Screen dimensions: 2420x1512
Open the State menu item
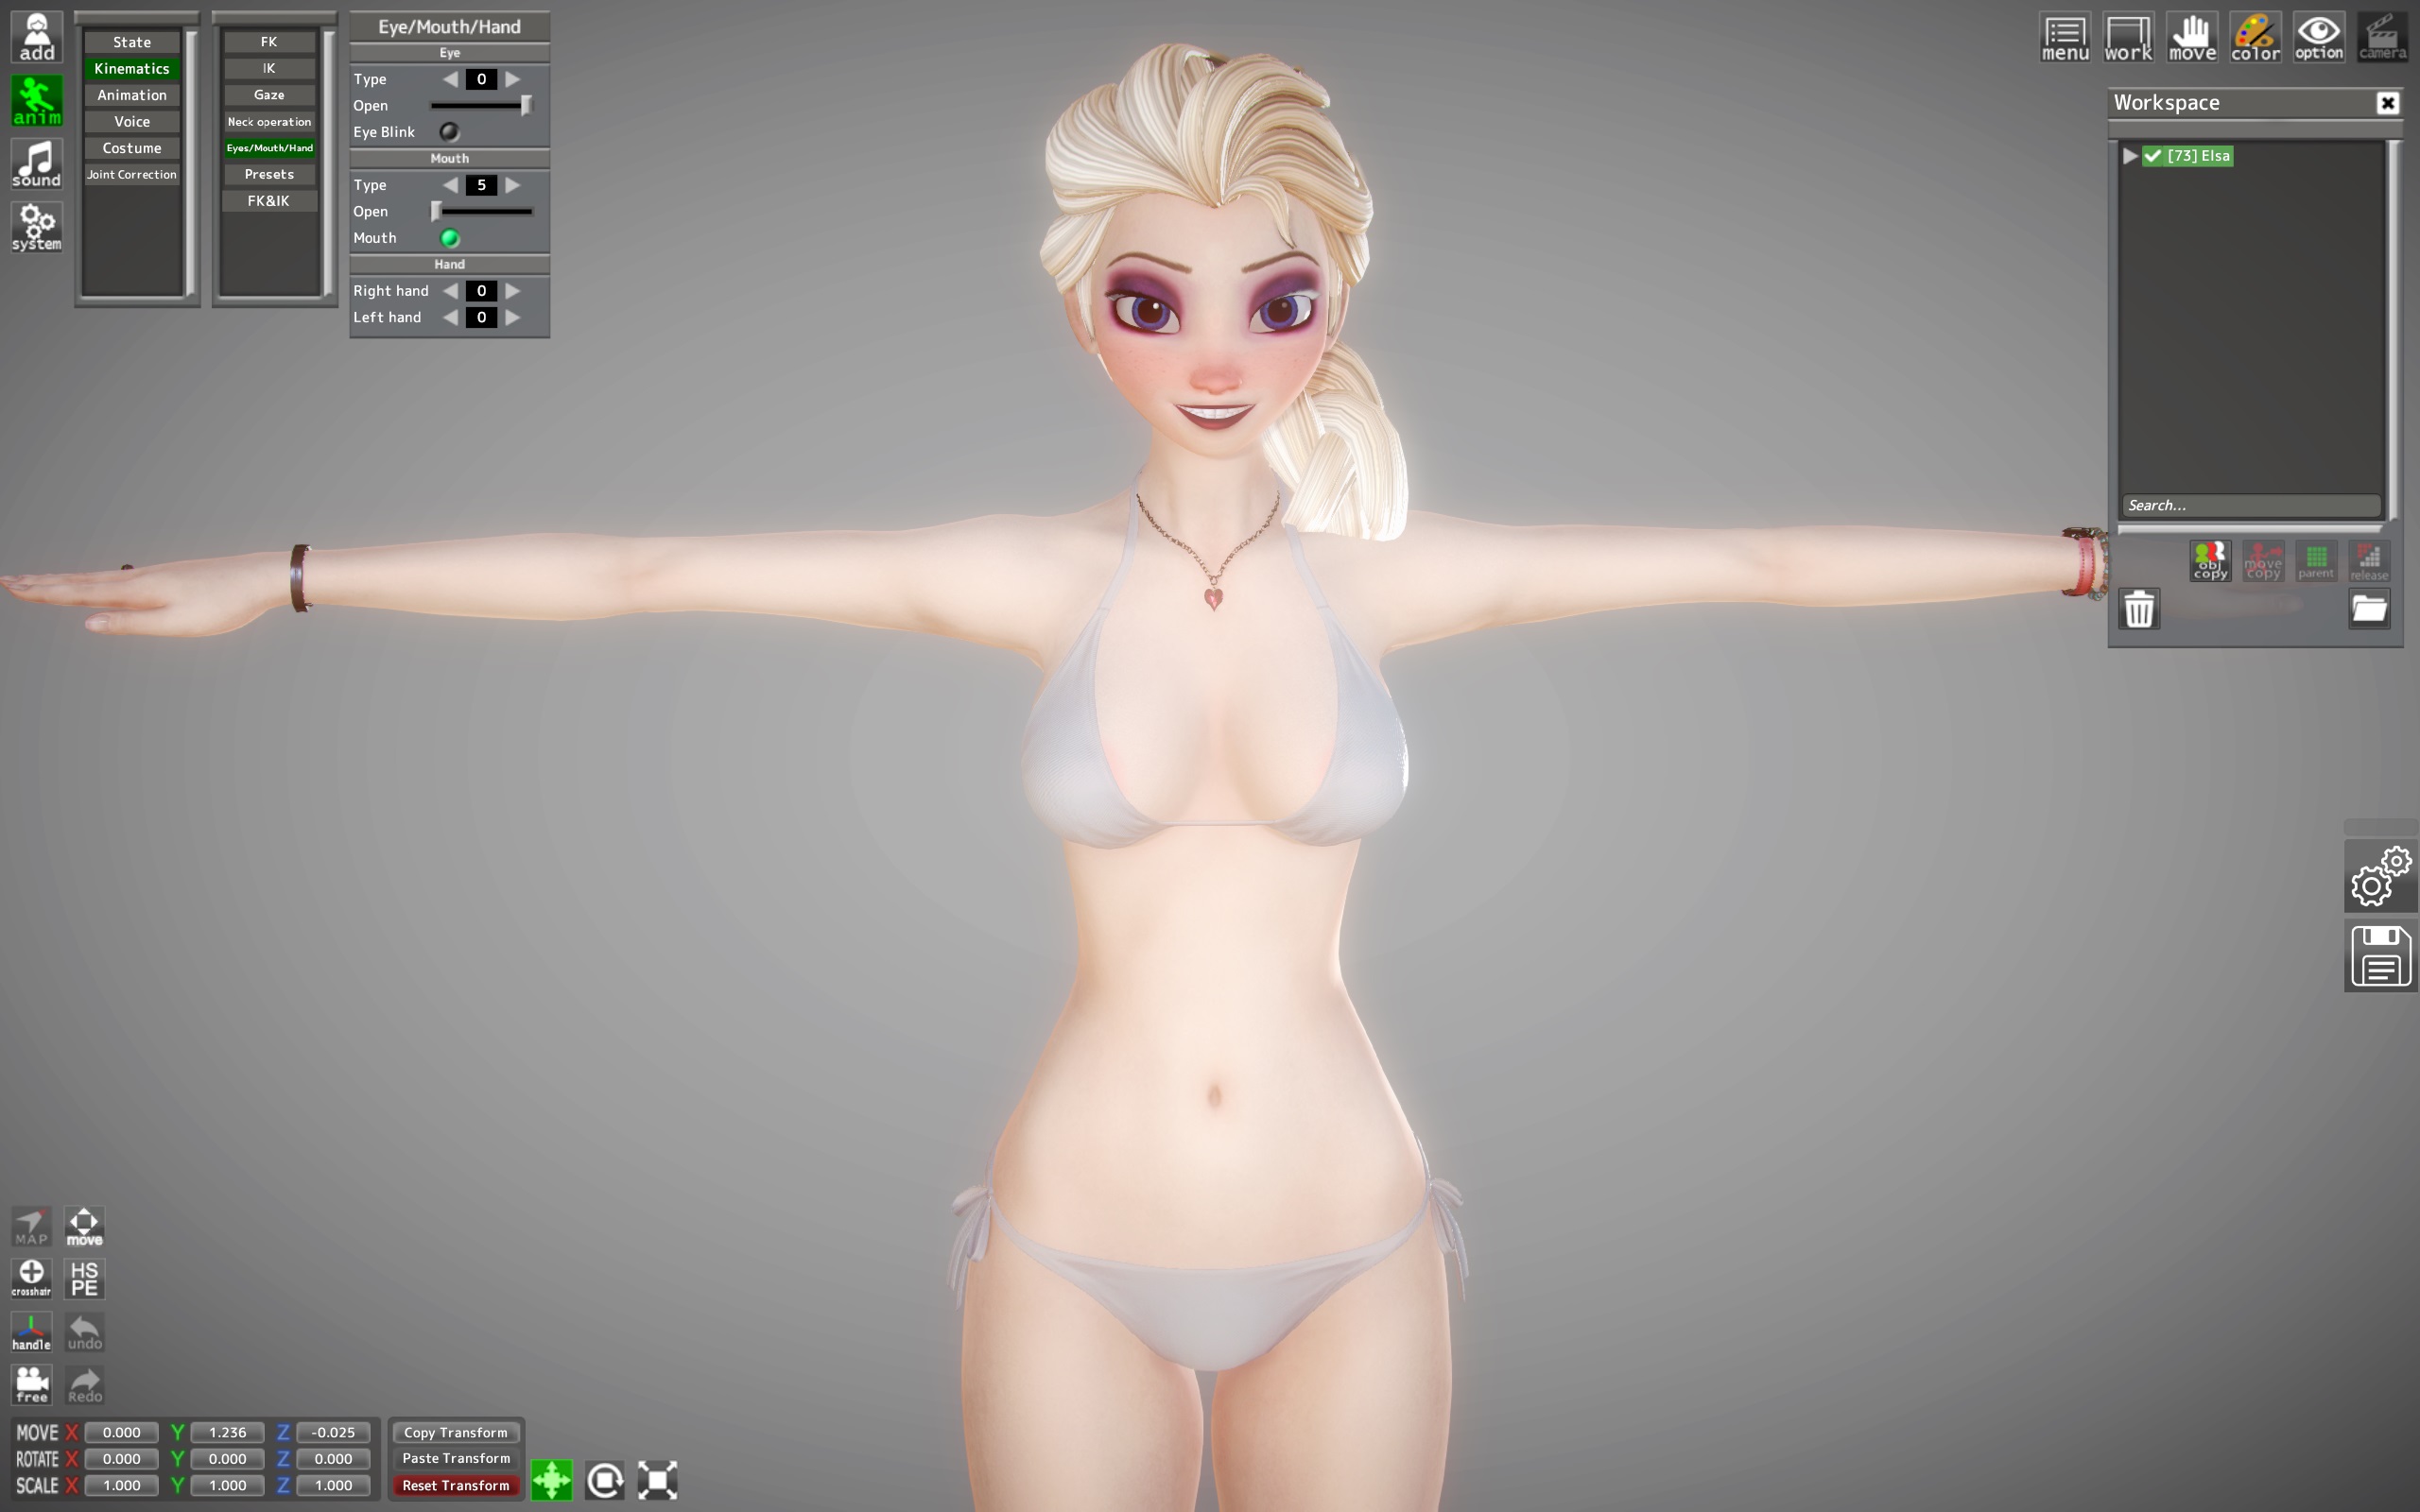[x=132, y=42]
